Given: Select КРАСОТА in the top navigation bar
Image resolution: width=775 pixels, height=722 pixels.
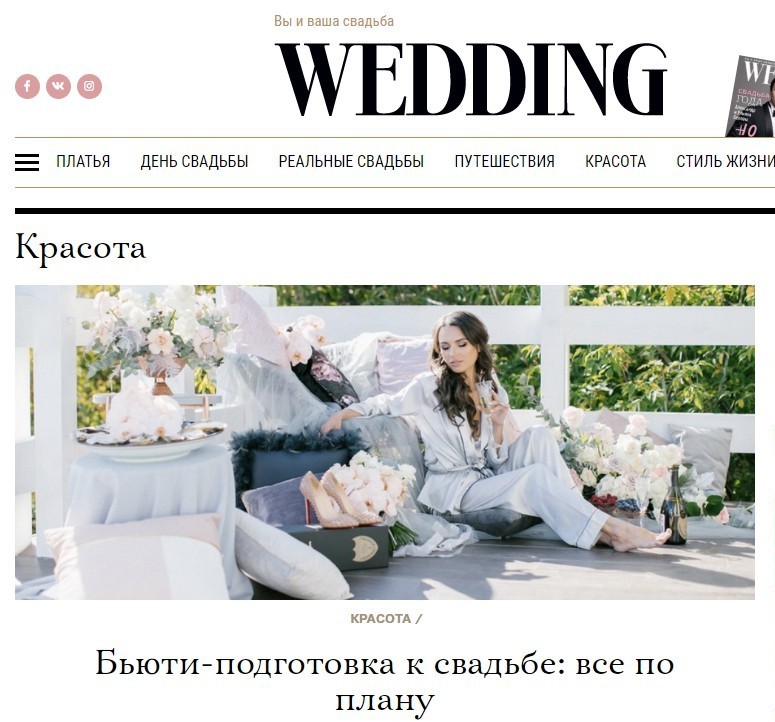Looking at the screenshot, I should [615, 162].
